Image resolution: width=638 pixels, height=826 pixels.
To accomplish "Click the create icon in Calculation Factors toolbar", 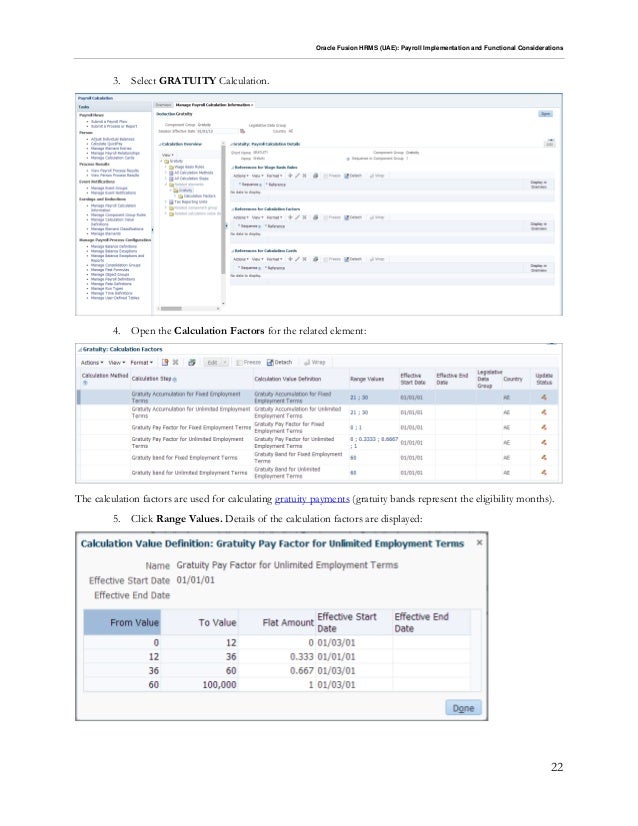I will [x=165, y=362].
